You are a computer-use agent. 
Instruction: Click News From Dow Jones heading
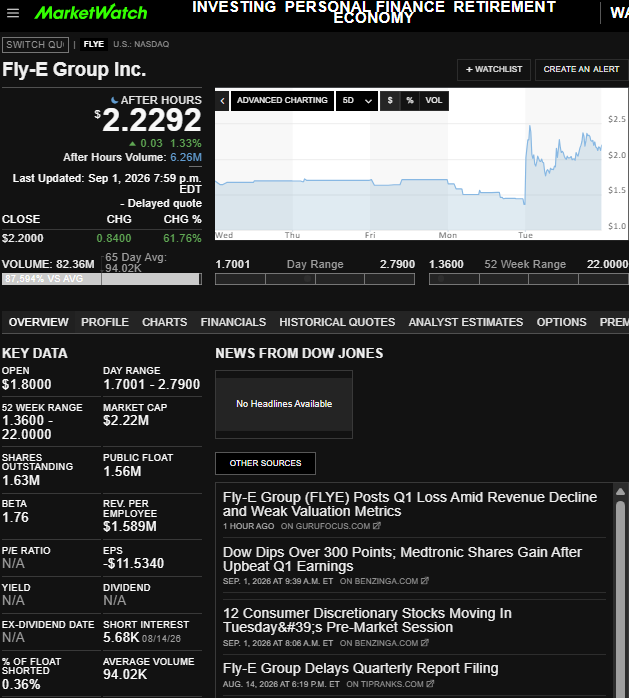[x=299, y=353]
